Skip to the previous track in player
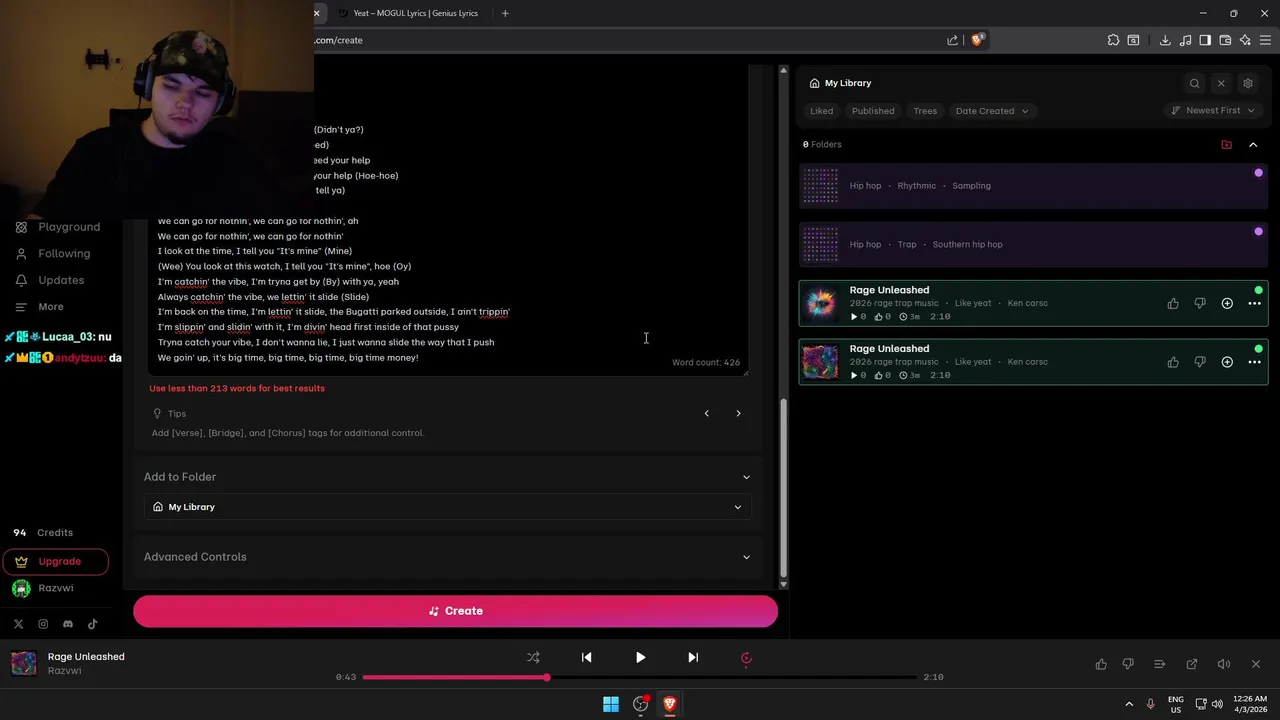 point(587,657)
